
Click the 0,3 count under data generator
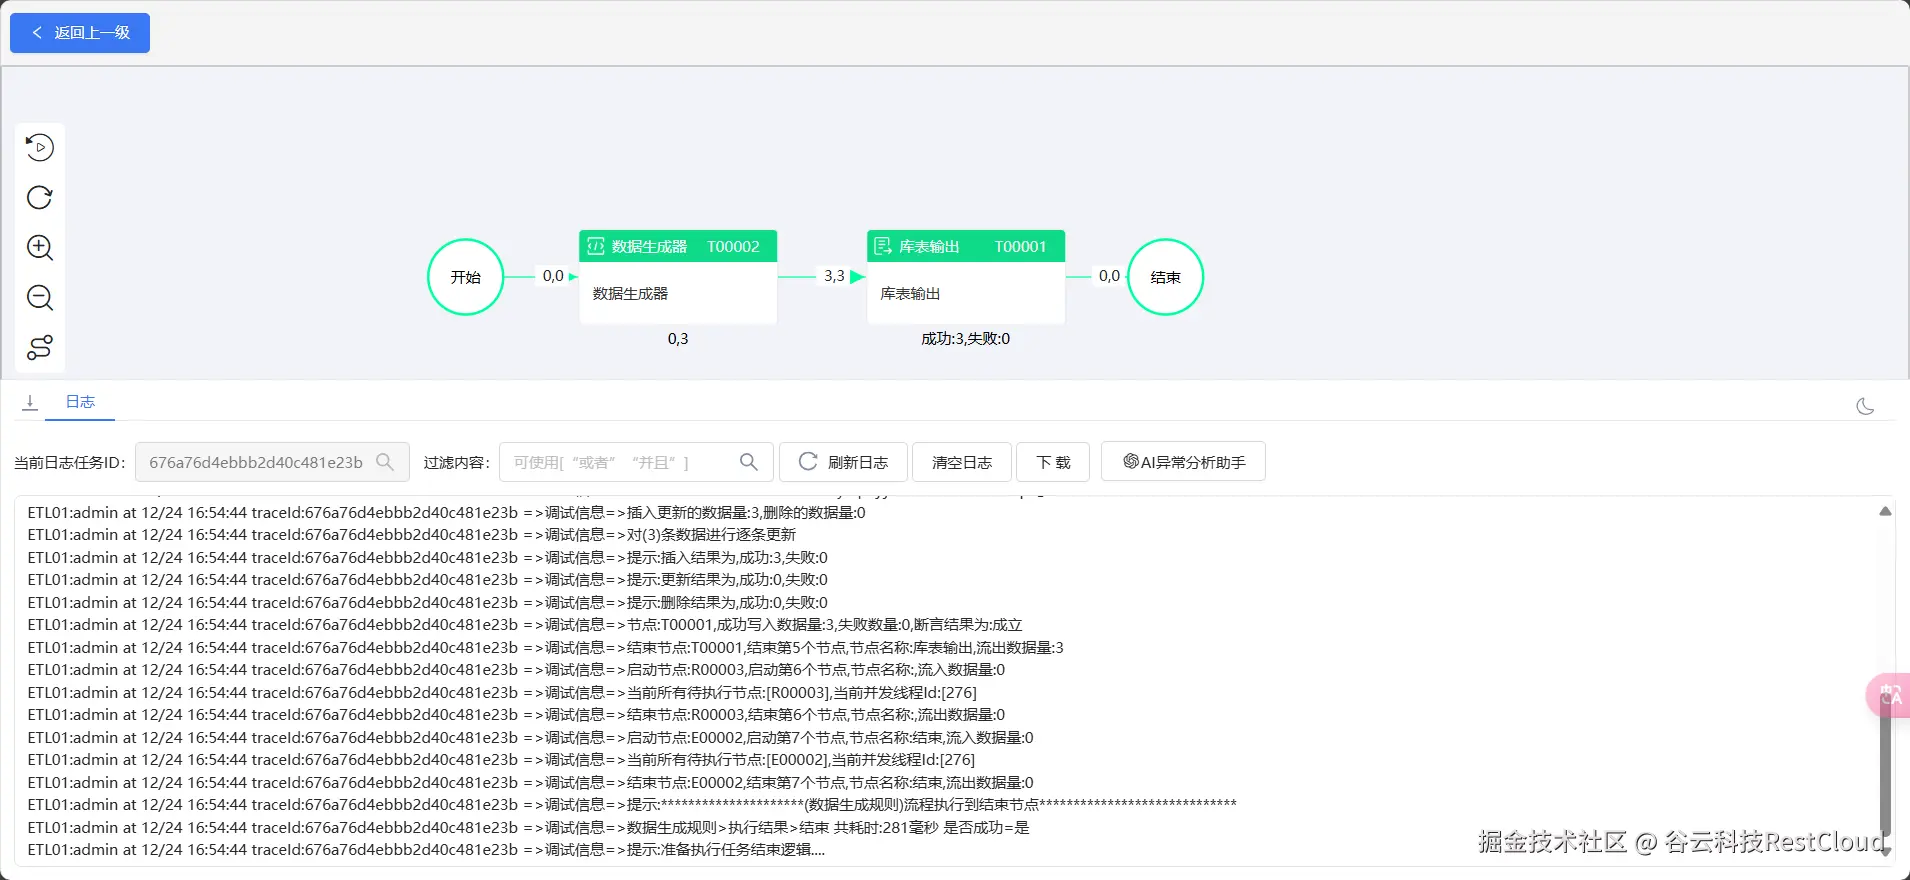click(678, 339)
